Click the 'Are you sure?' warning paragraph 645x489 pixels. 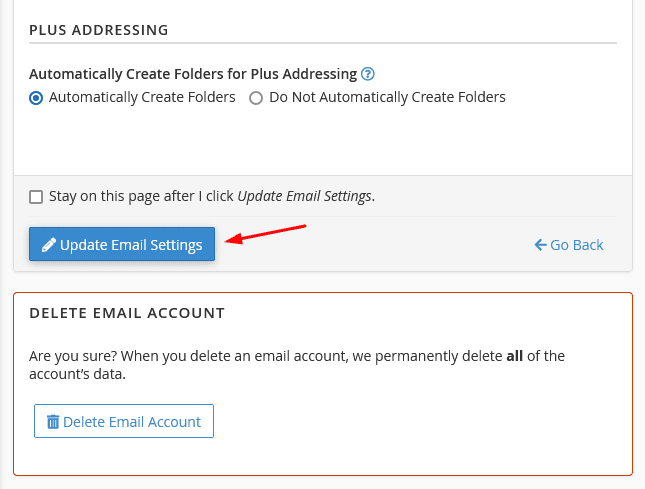coord(297,365)
